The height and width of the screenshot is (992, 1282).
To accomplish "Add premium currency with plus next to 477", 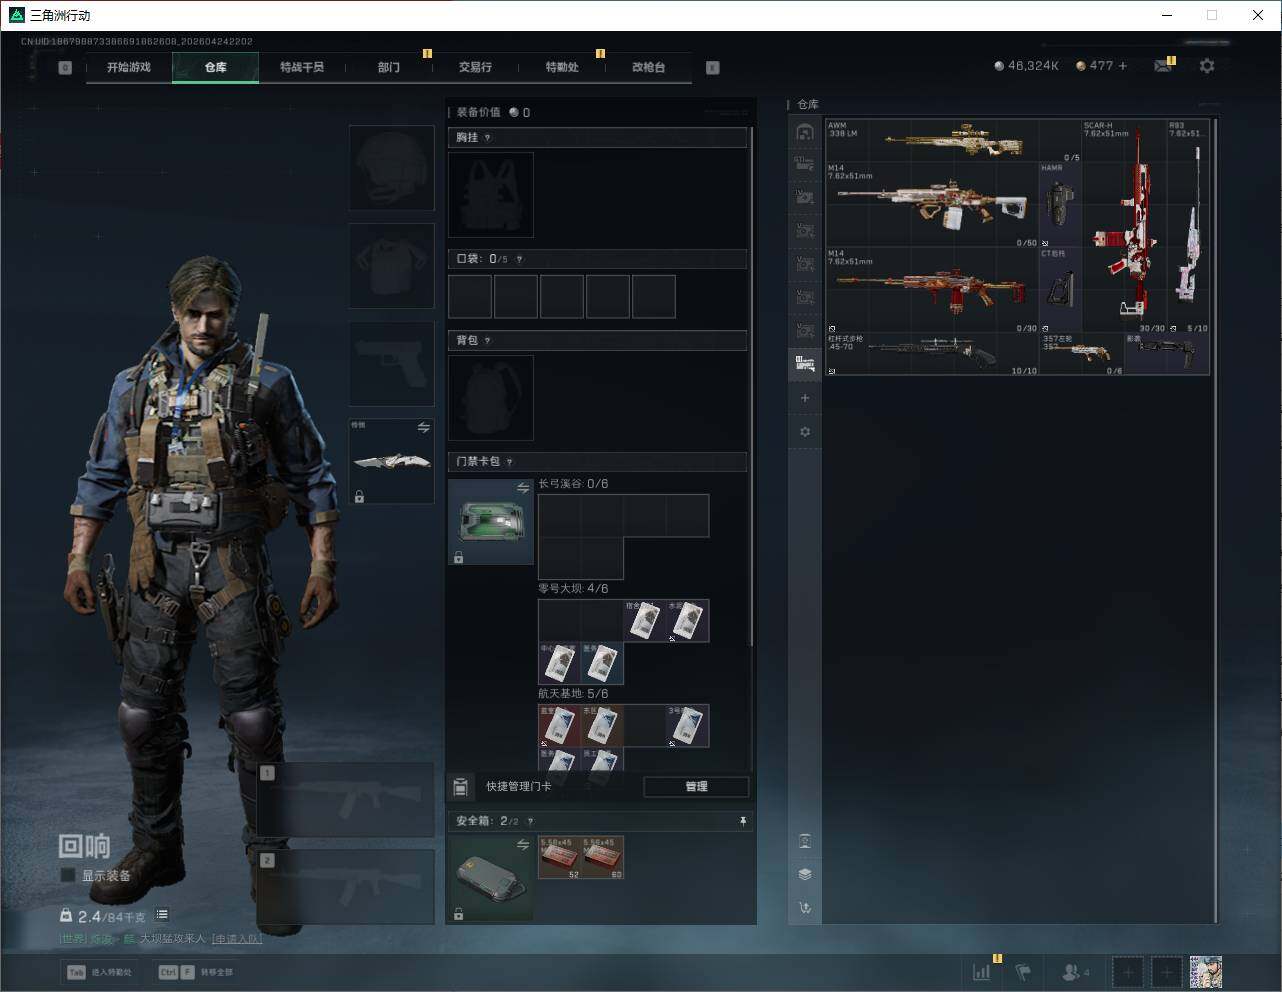I will tap(1123, 66).
